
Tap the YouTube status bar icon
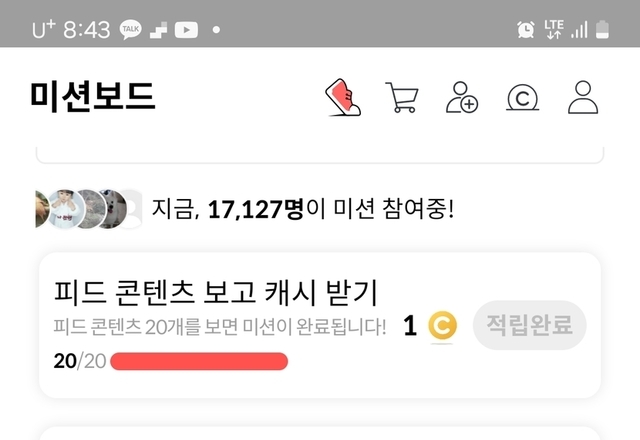pos(187,30)
